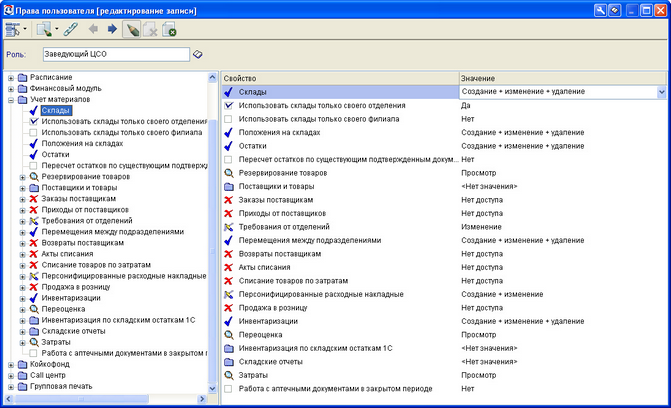Click the Значение column header
The image size is (671, 408).
[563, 78]
